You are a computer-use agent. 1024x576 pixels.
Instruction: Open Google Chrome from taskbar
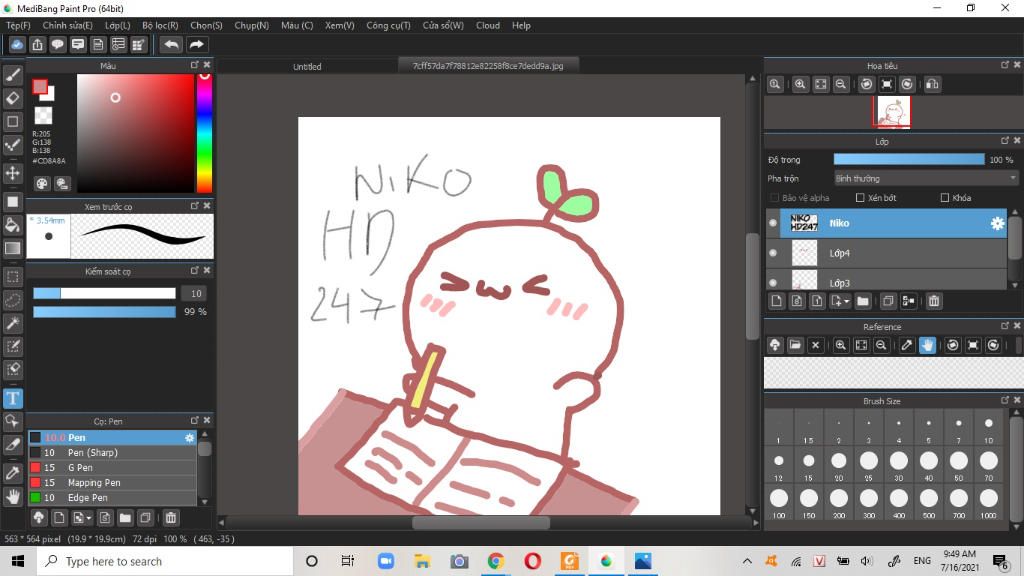pos(496,561)
